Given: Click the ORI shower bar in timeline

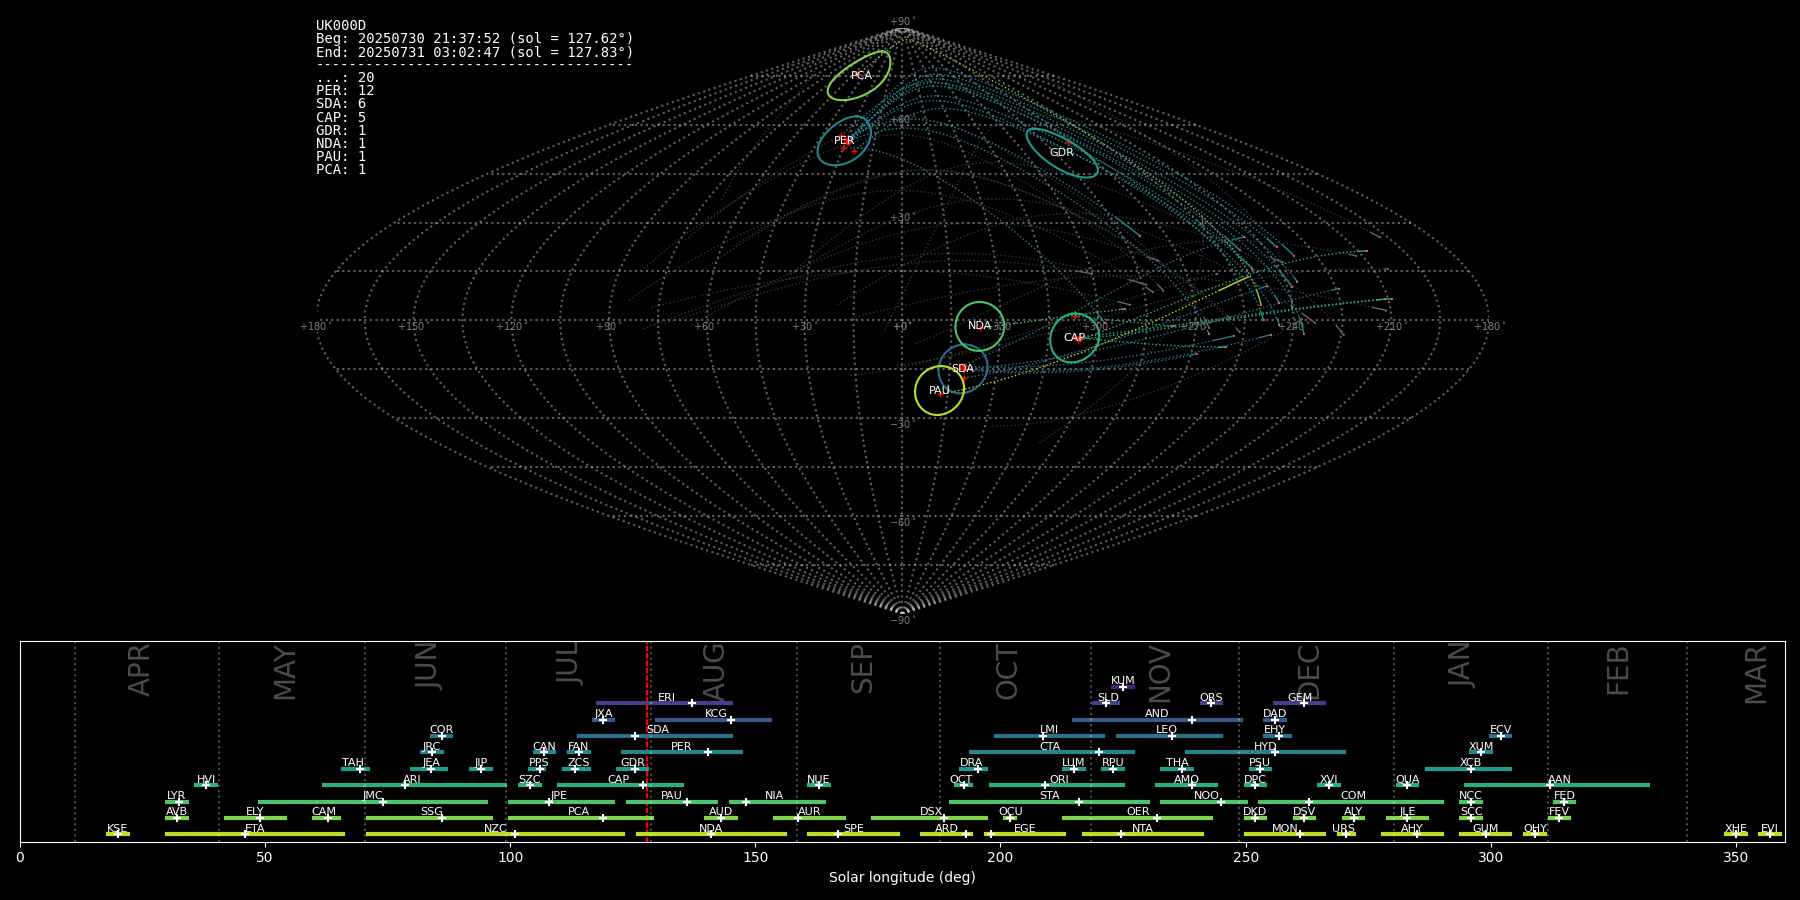Looking at the screenshot, I should [1057, 785].
